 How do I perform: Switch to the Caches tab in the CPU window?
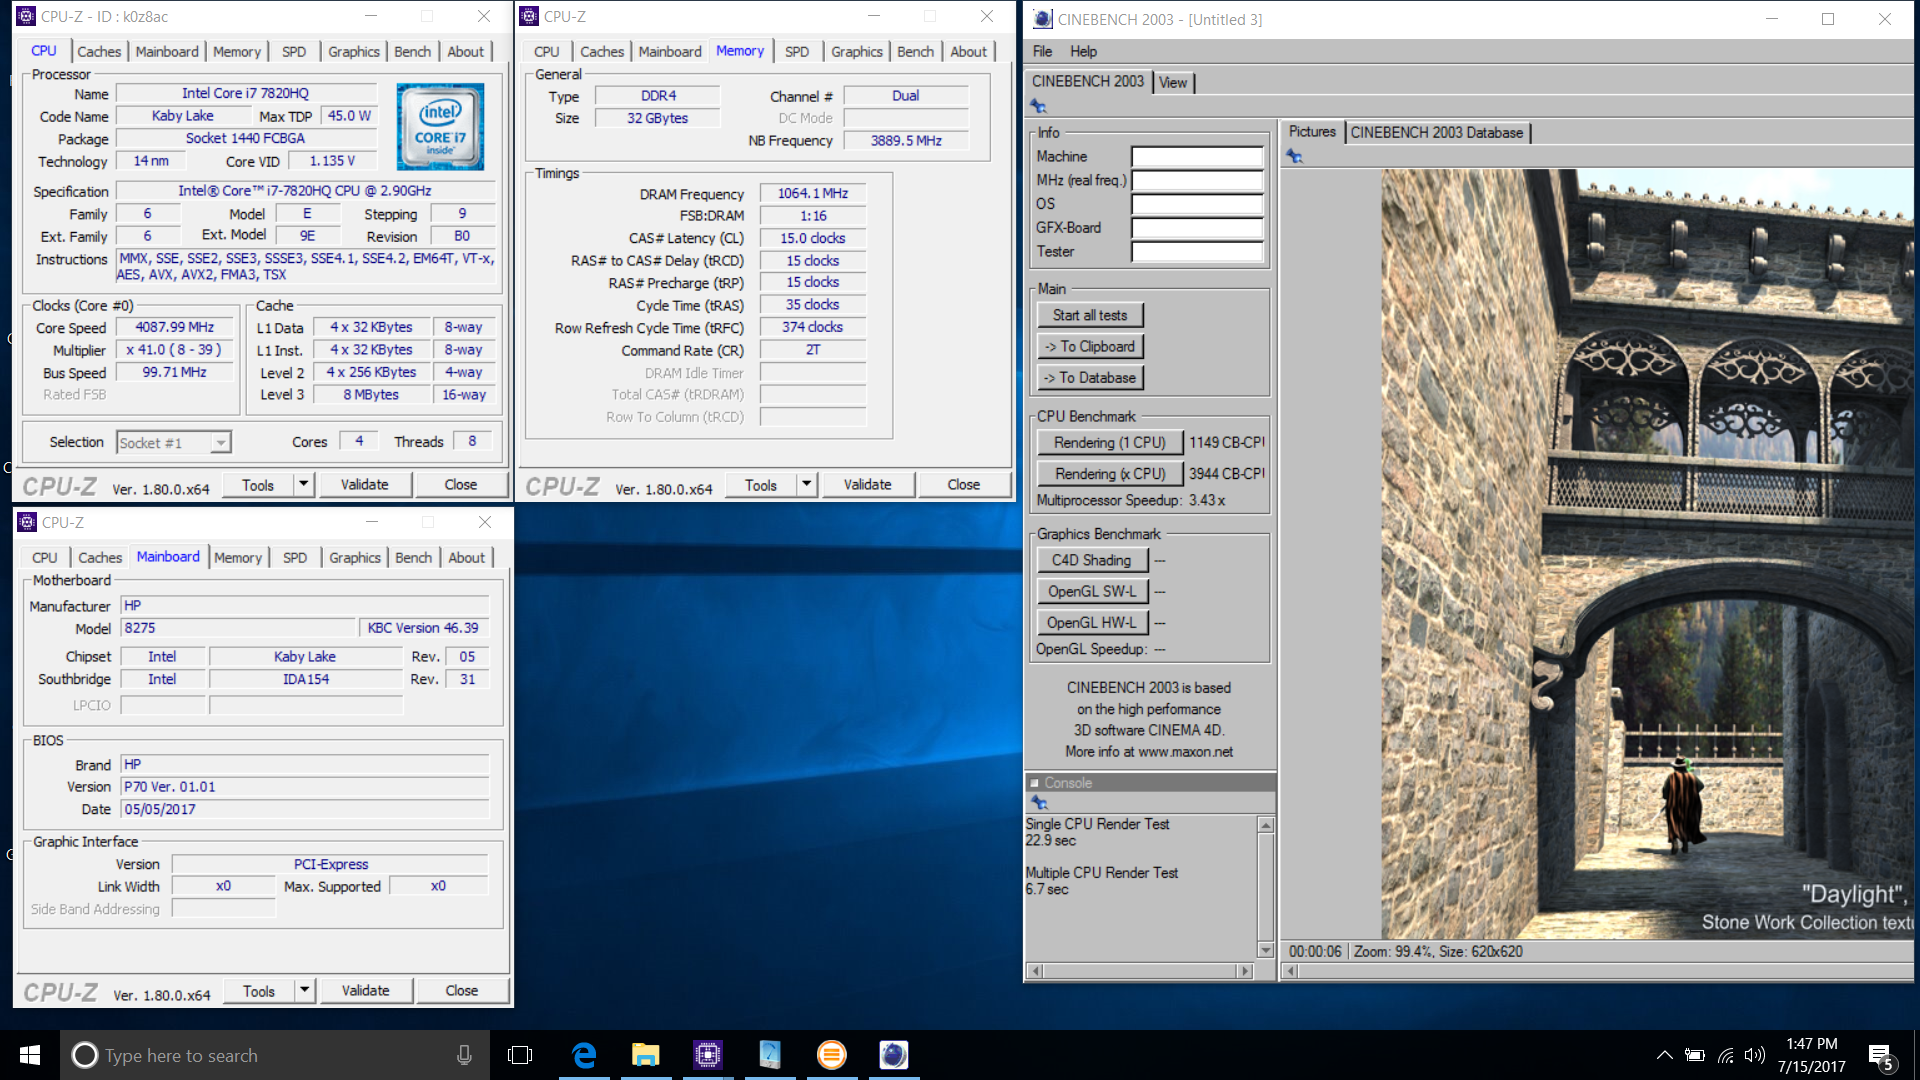(99, 51)
